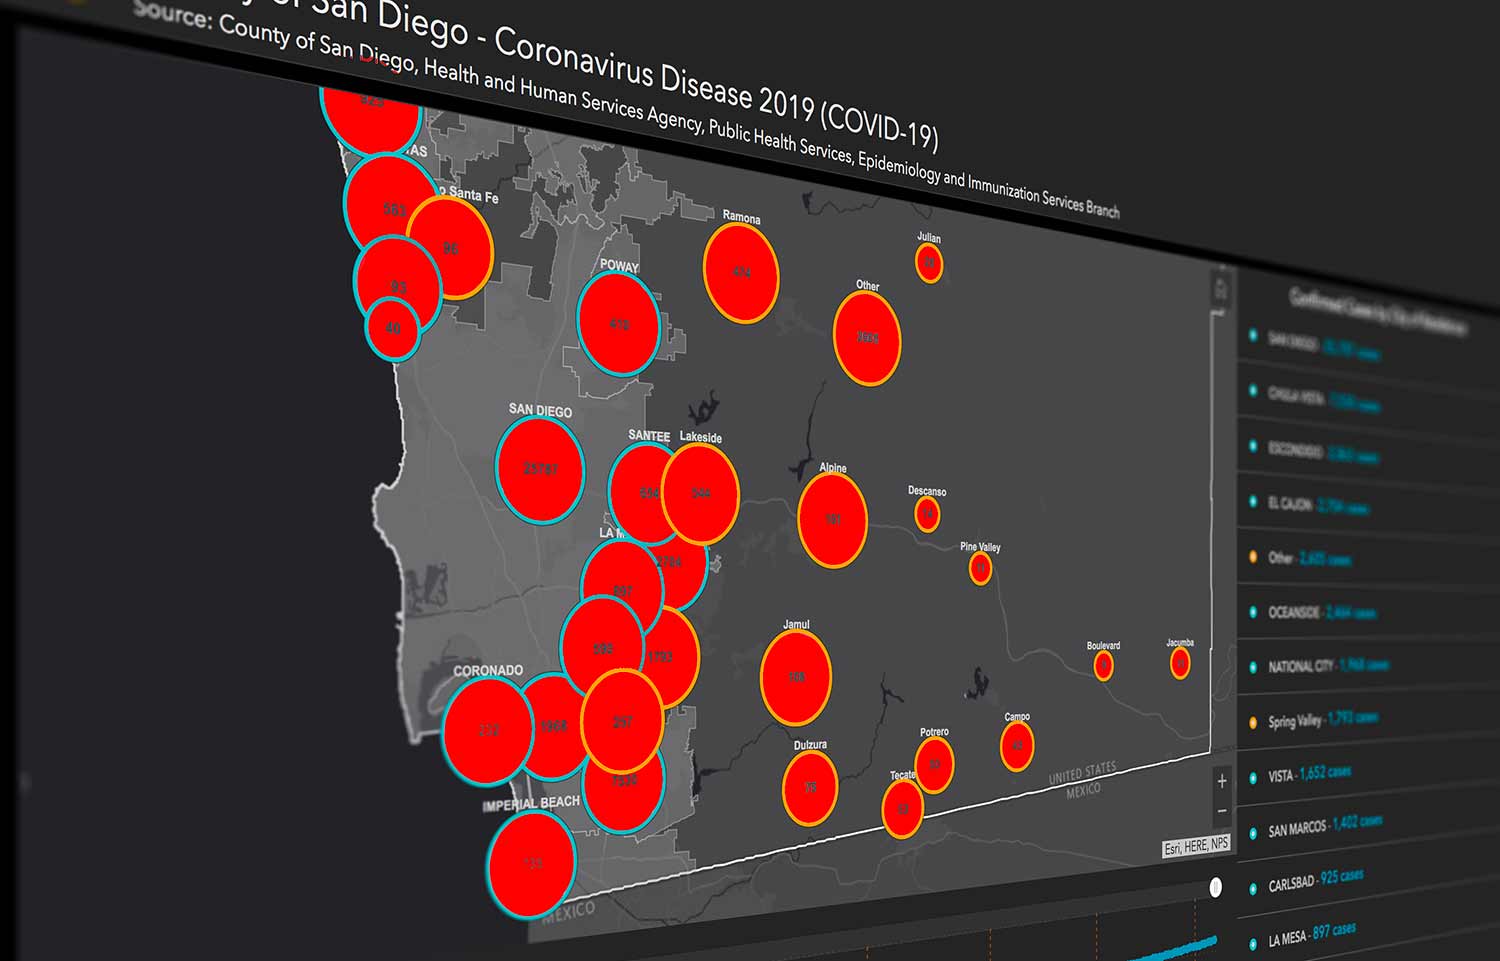
Task: Select the Ramona case marker
Action: (x=741, y=272)
